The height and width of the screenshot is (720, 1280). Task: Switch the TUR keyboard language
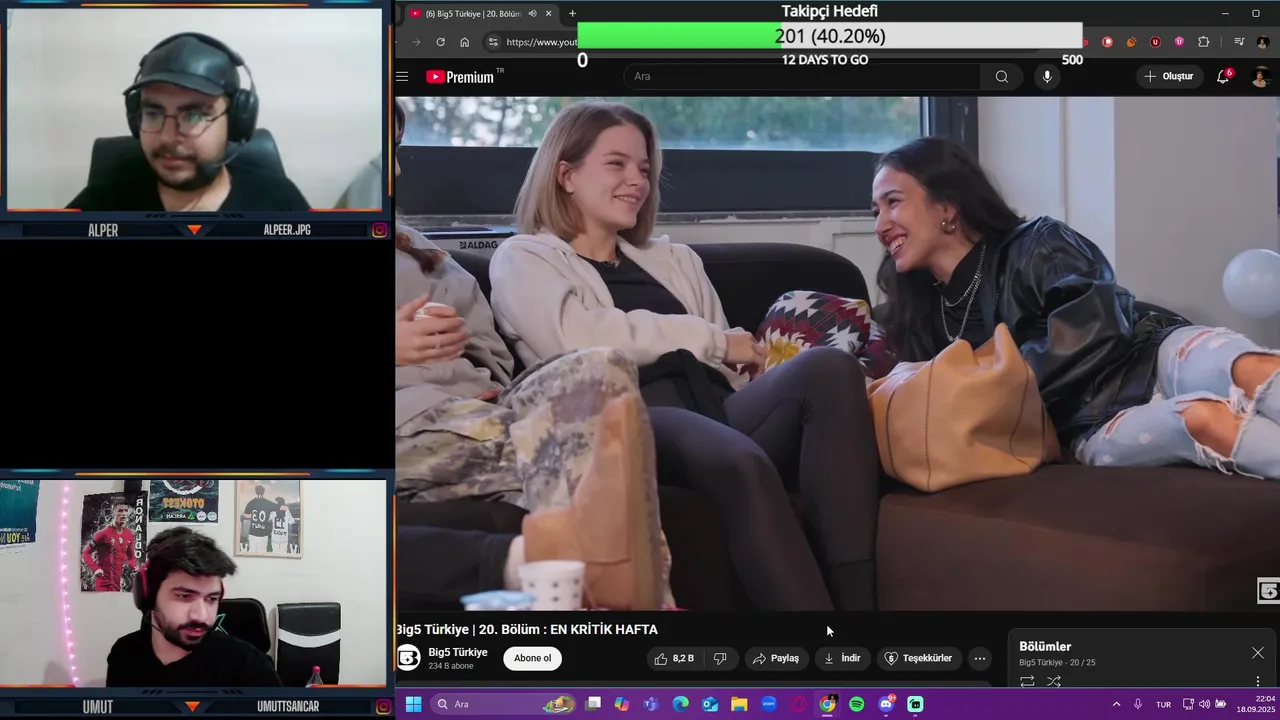click(1163, 704)
